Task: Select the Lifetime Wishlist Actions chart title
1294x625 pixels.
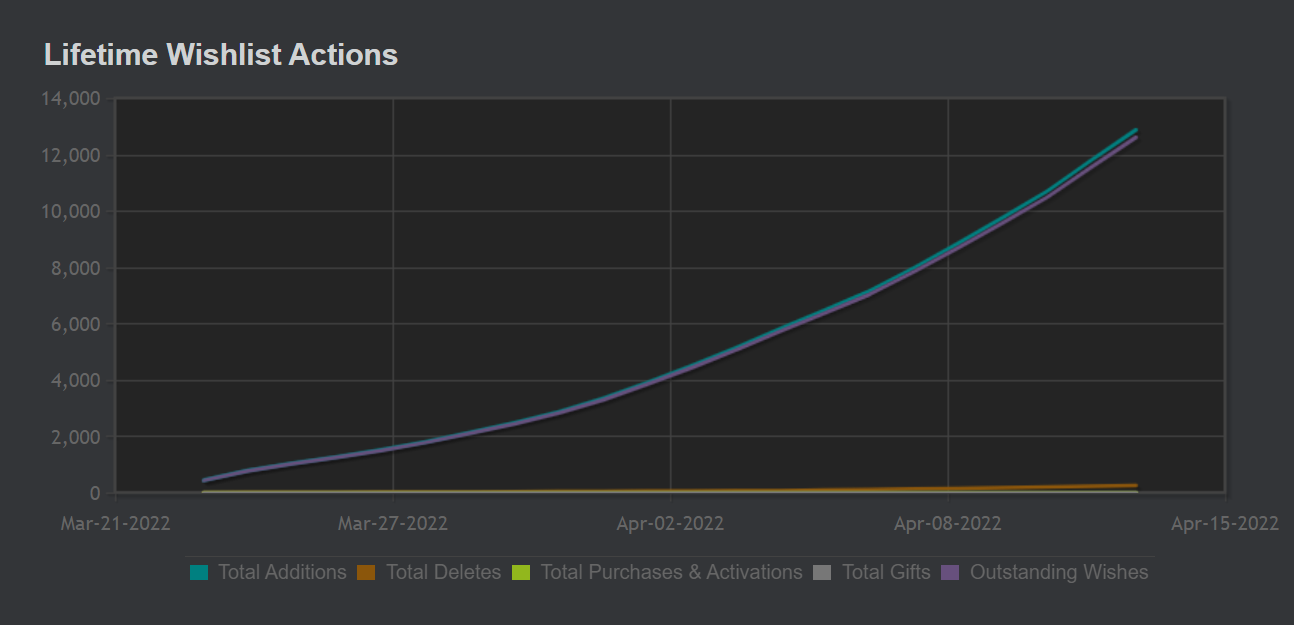Action: point(221,55)
